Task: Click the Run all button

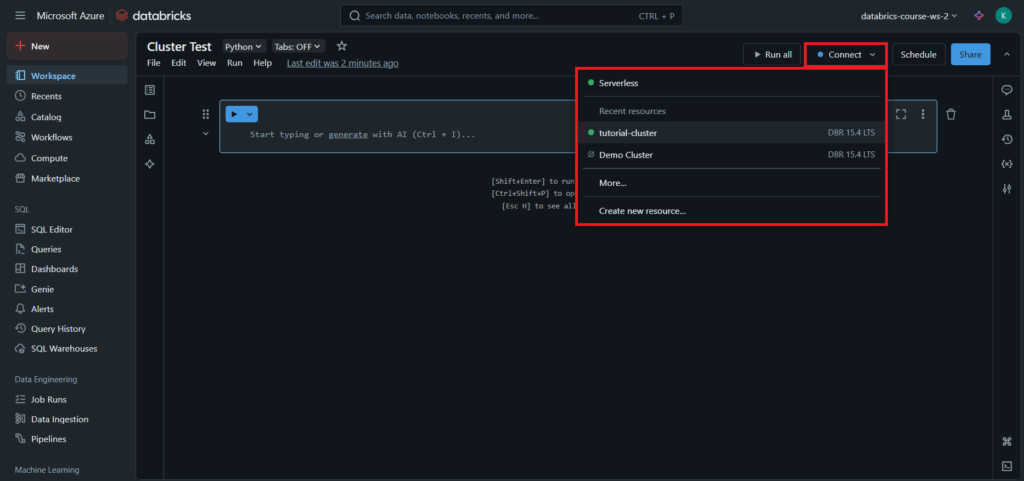Action: click(772, 55)
